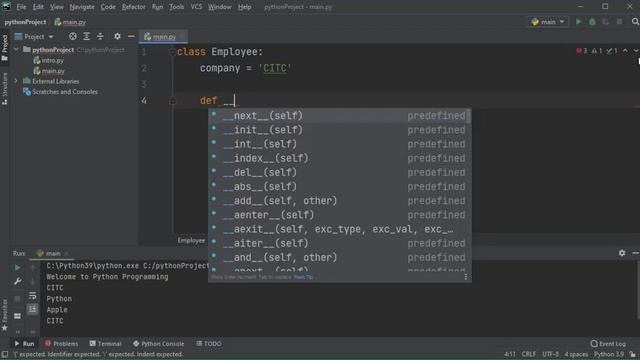Click the errors count indicator in editor
Image resolution: width=640 pixels, height=360 pixels.
pos(582,51)
